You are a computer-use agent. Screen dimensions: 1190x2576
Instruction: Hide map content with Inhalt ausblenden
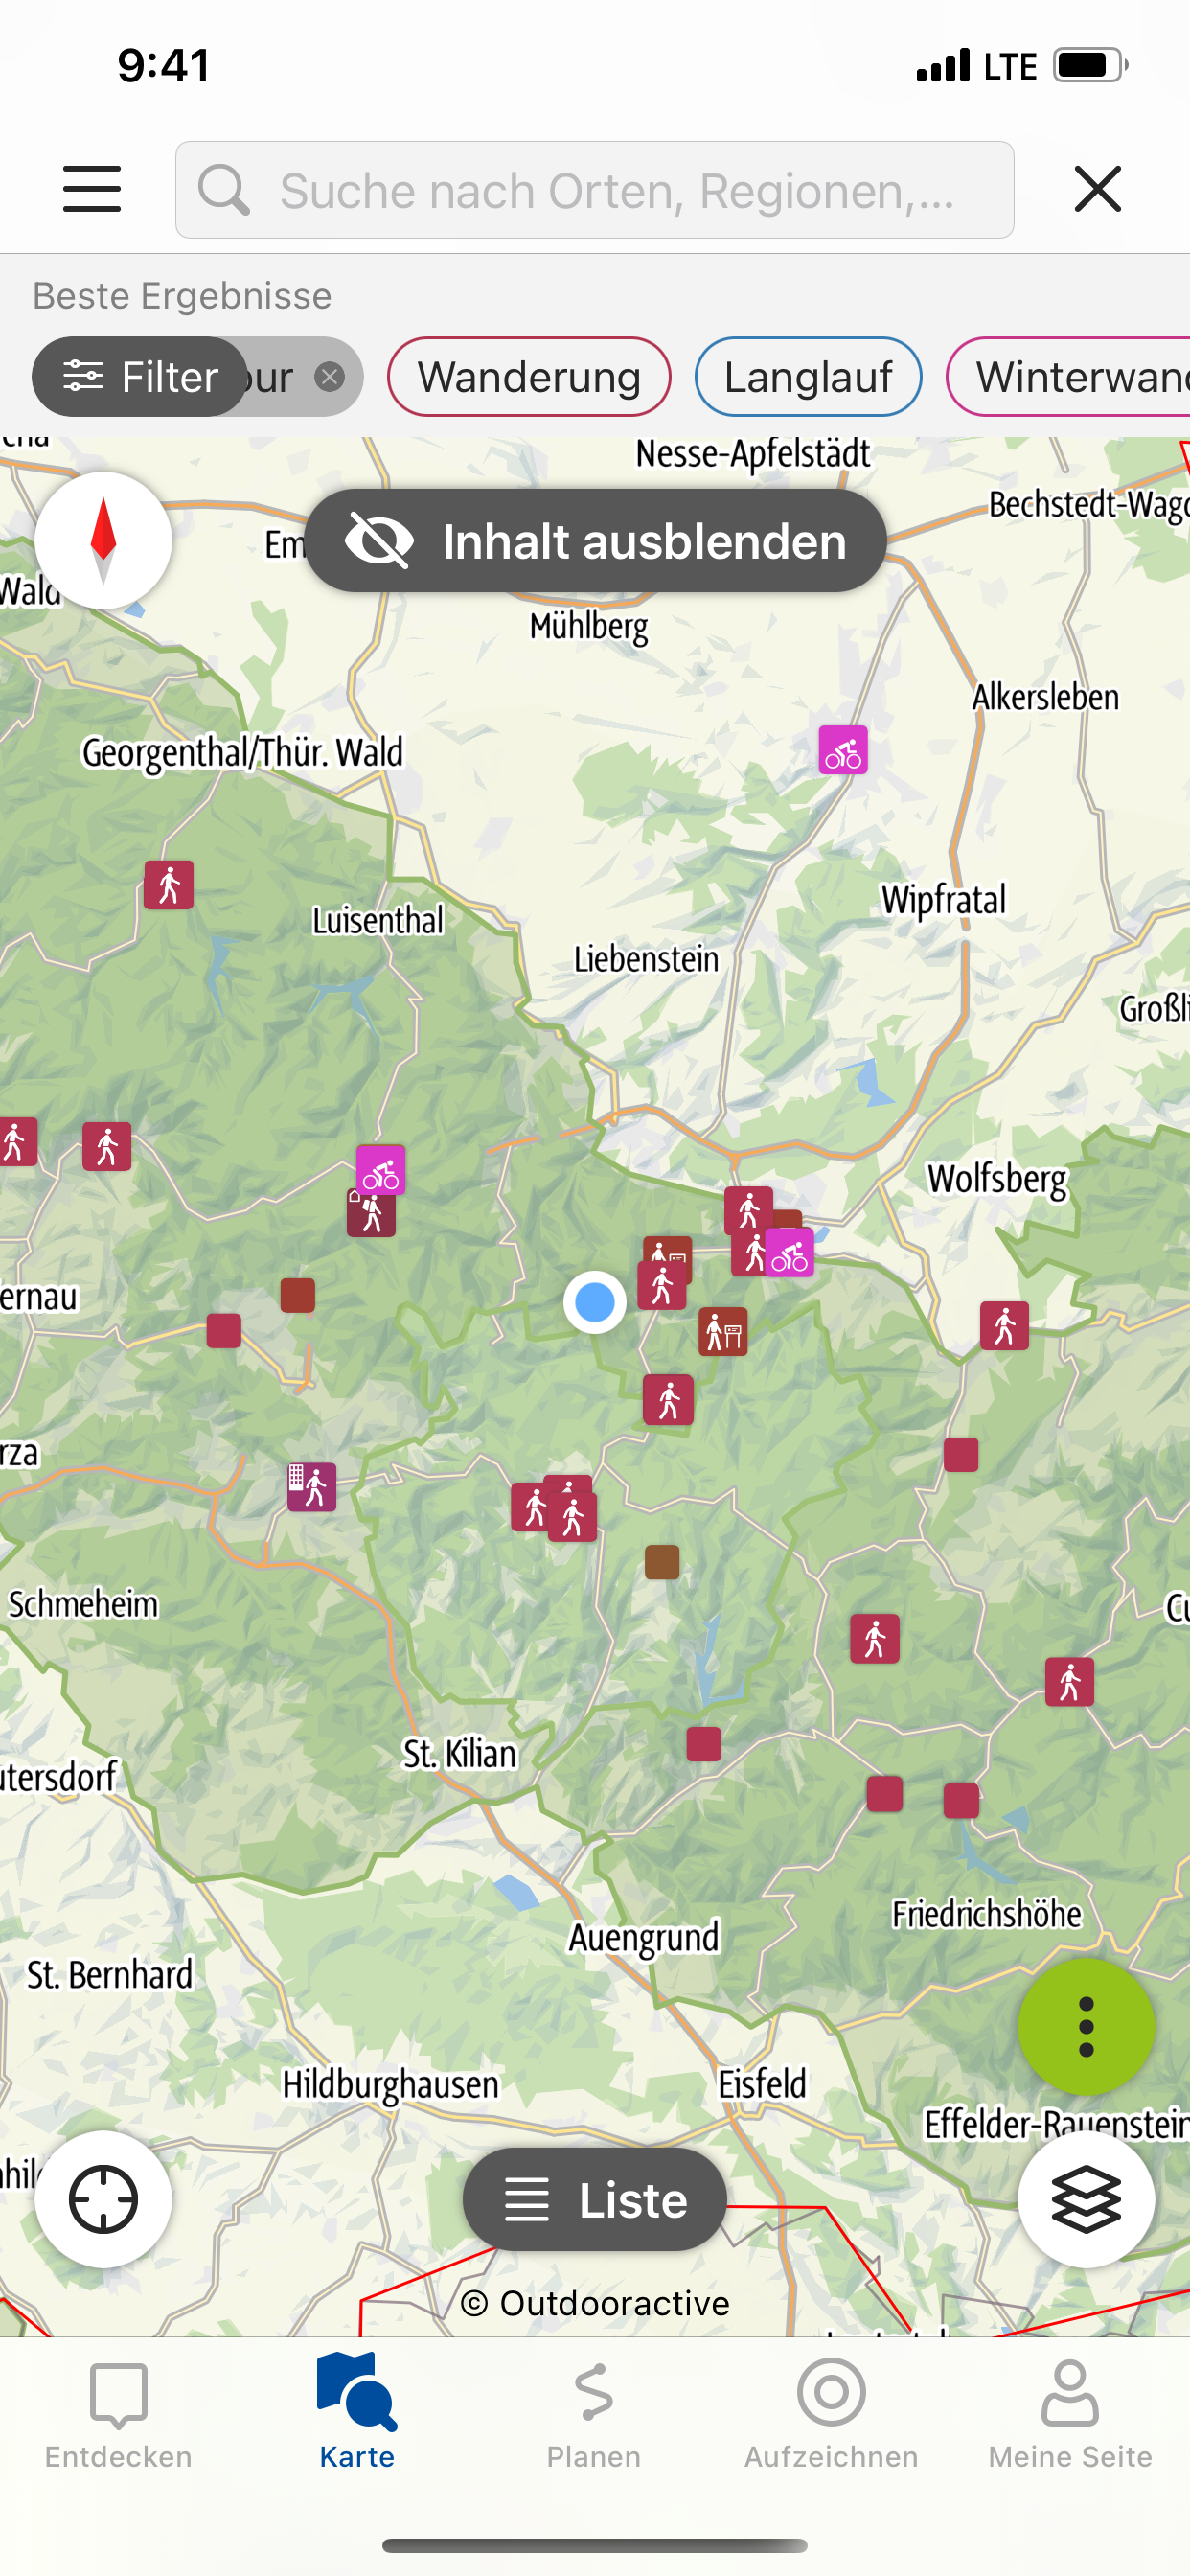[x=595, y=541]
